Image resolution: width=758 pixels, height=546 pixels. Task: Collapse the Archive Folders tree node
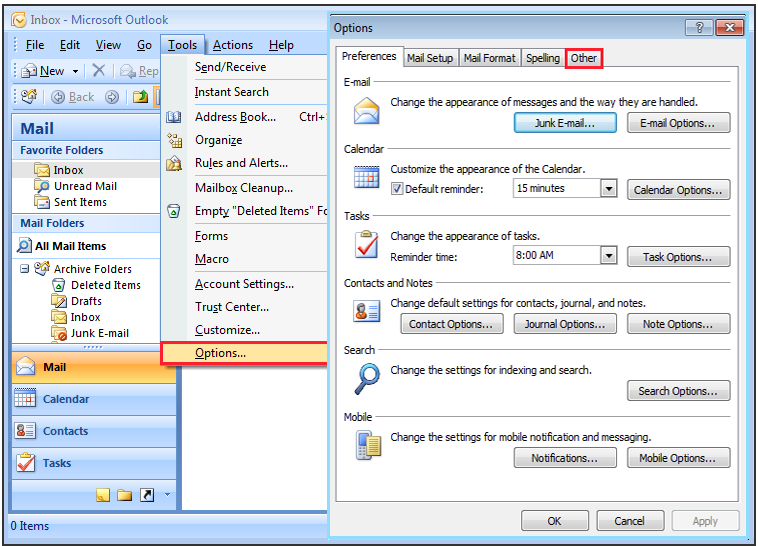click(24, 268)
